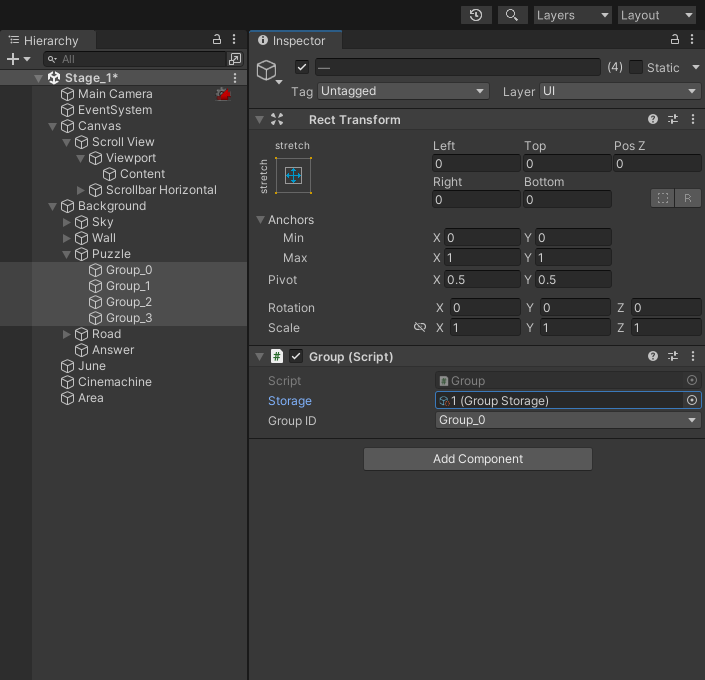This screenshot has width=705, height=680.
Task: Collapse the Scroll View foldout arrow
Action: pyautogui.click(x=67, y=143)
